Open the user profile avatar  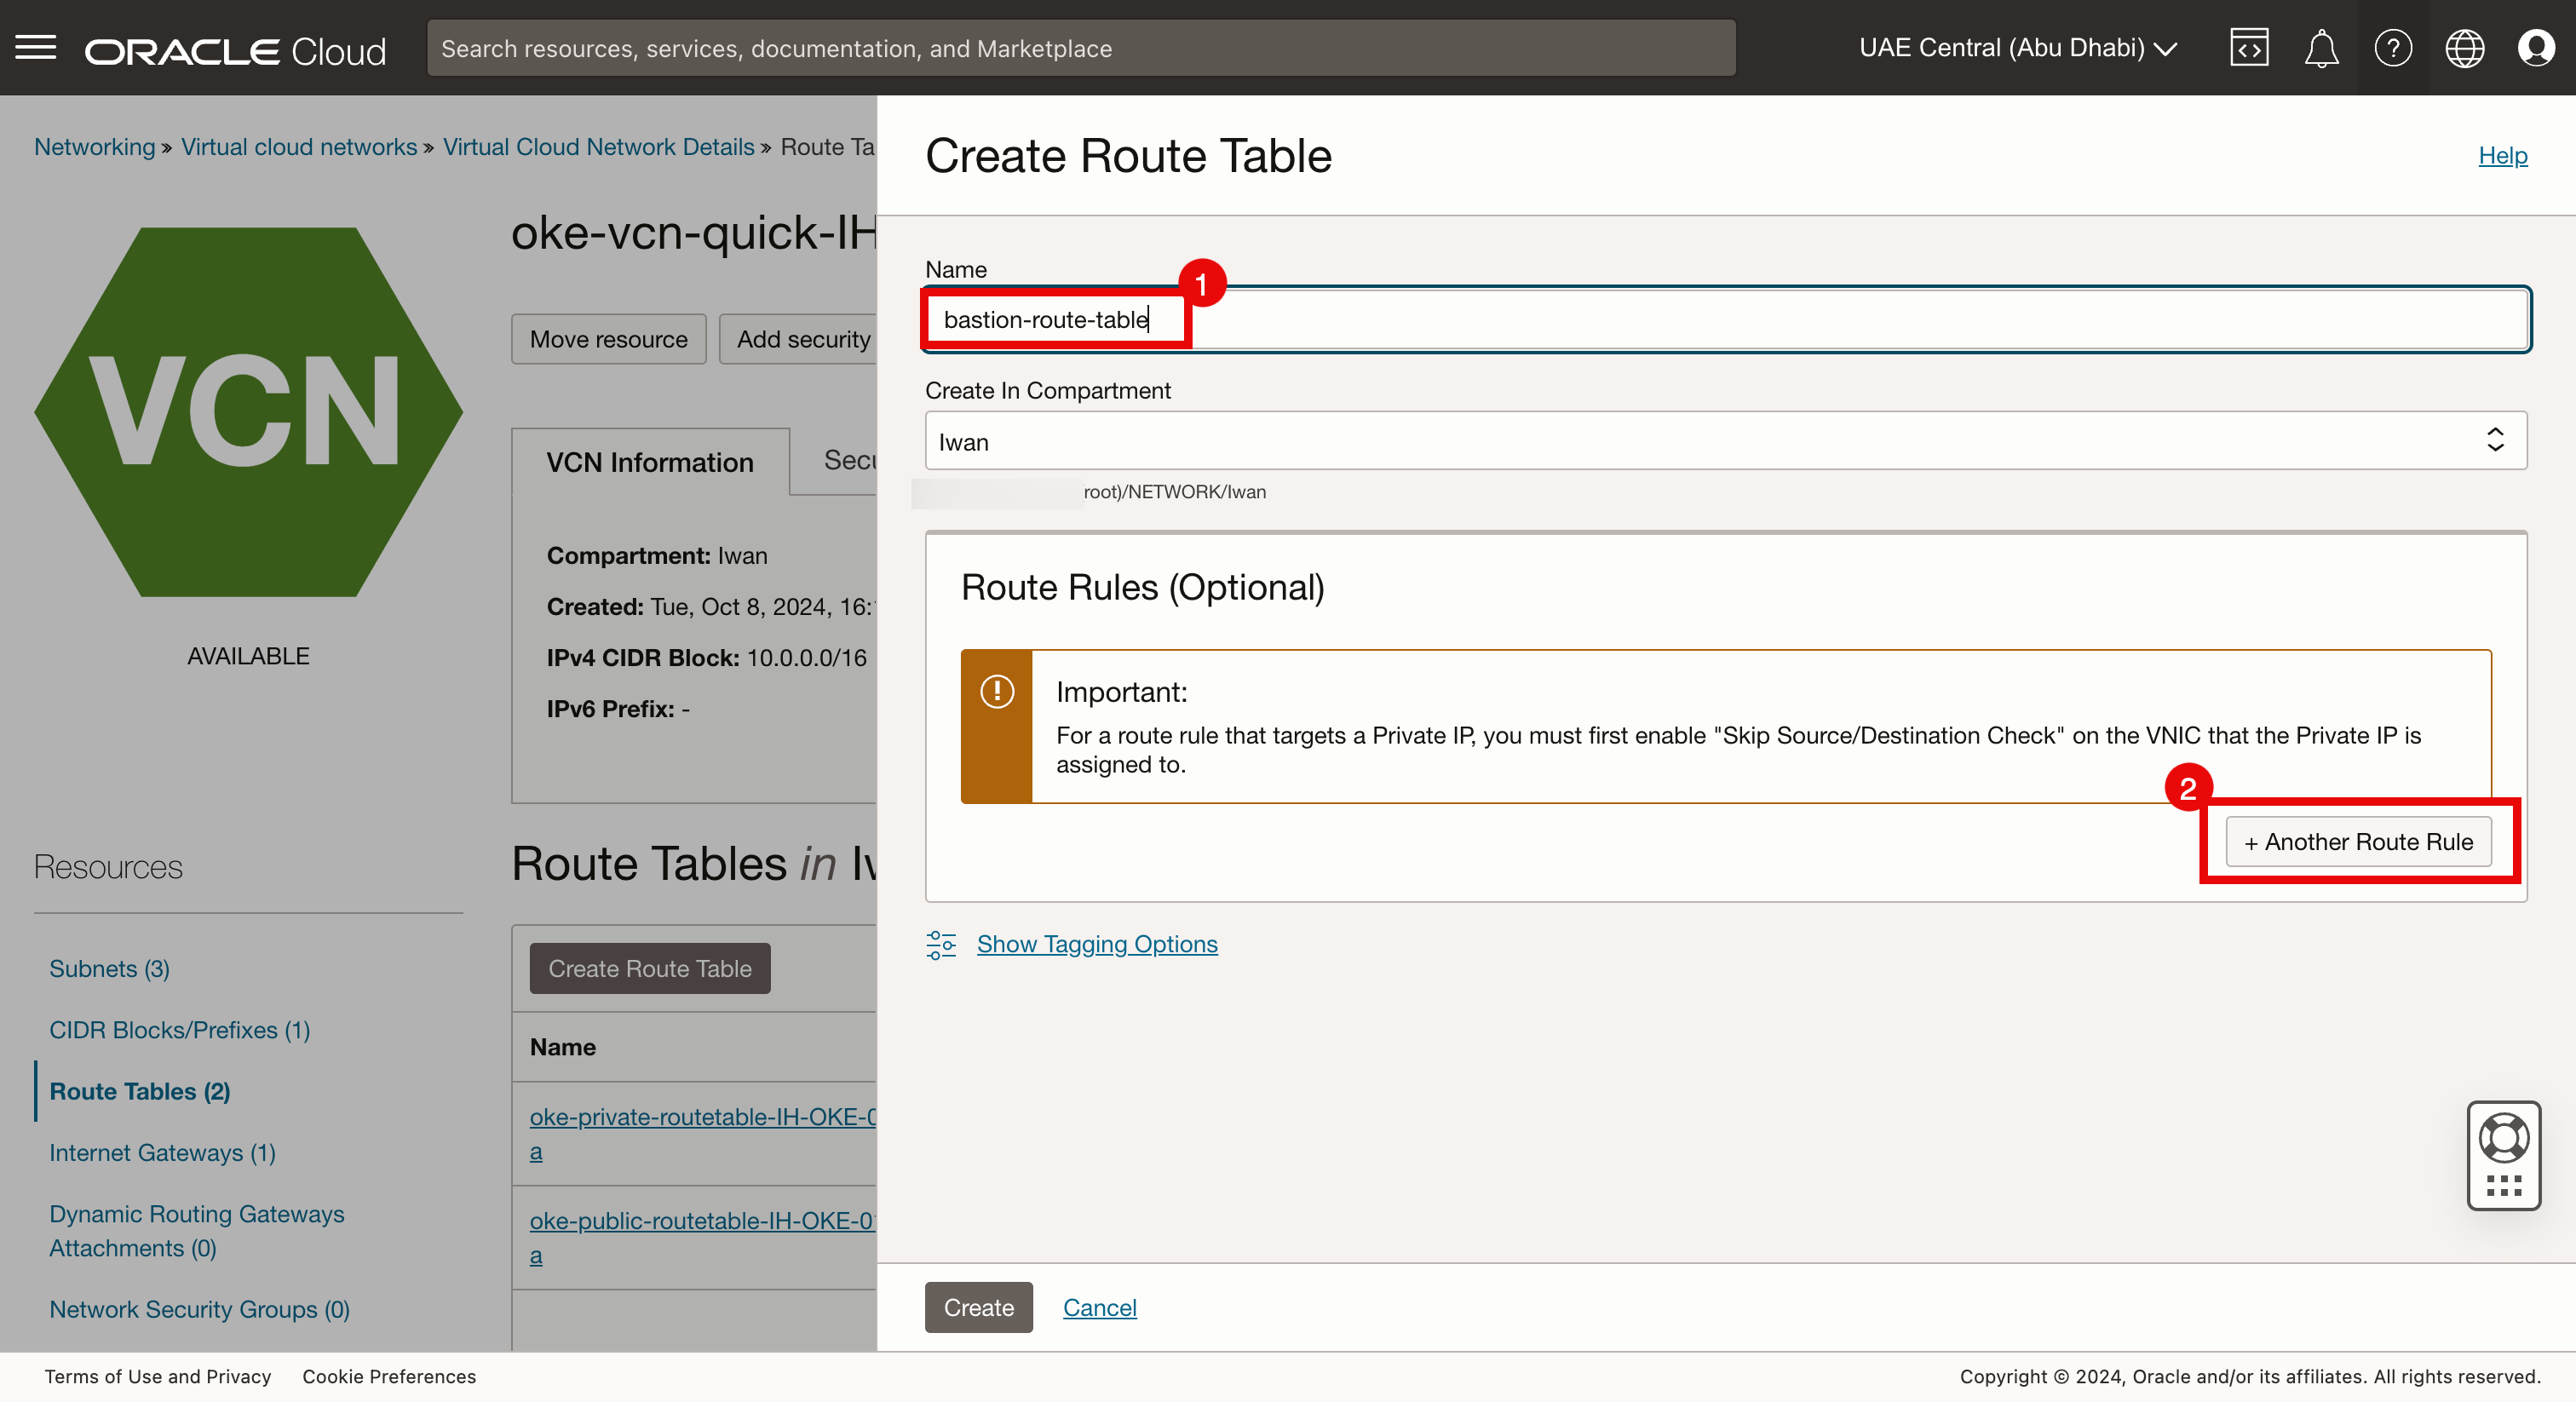pyautogui.click(x=2535, y=48)
